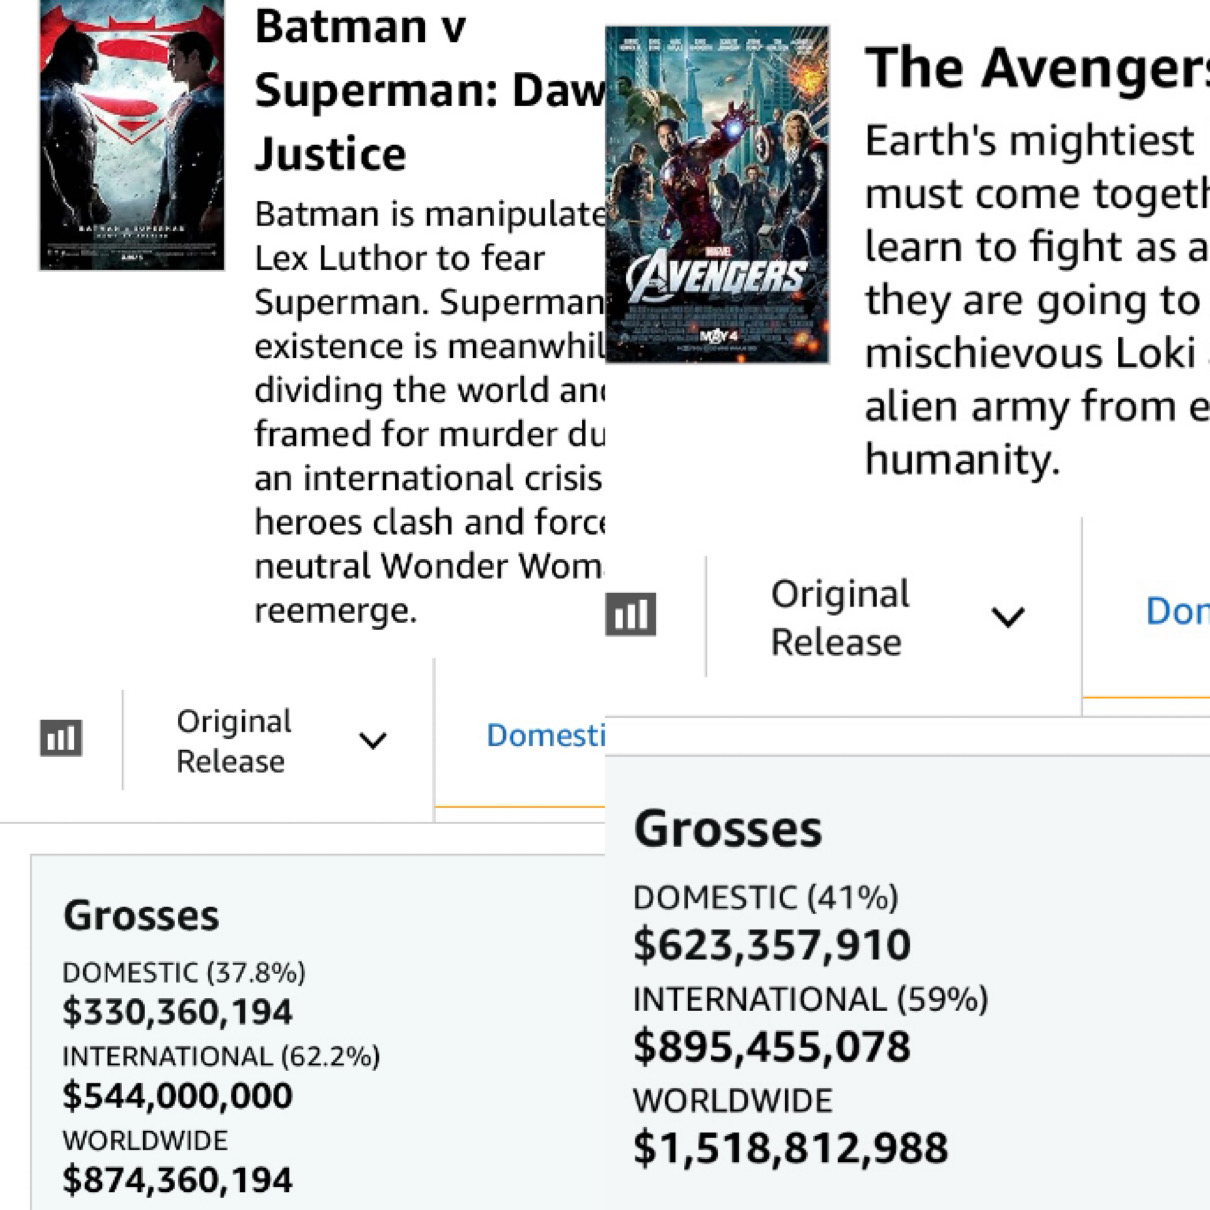Viewport: 1210px width, 1210px height.
Task: Select the partially visible Domestic tab for The Avengers
Action: pyautogui.click(x=1177, y=610)
